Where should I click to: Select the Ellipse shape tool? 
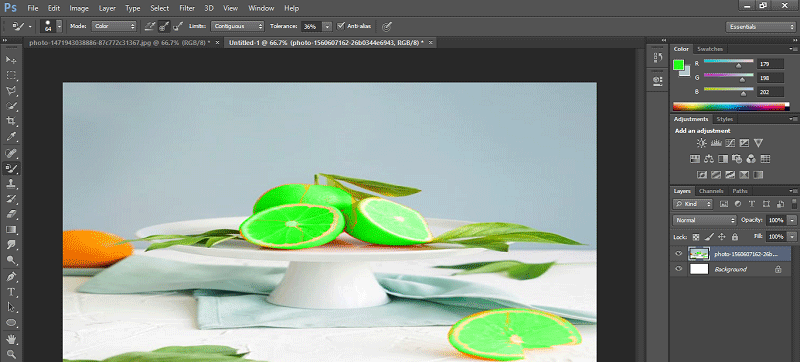pyautogui.click(x=11, y=323)
